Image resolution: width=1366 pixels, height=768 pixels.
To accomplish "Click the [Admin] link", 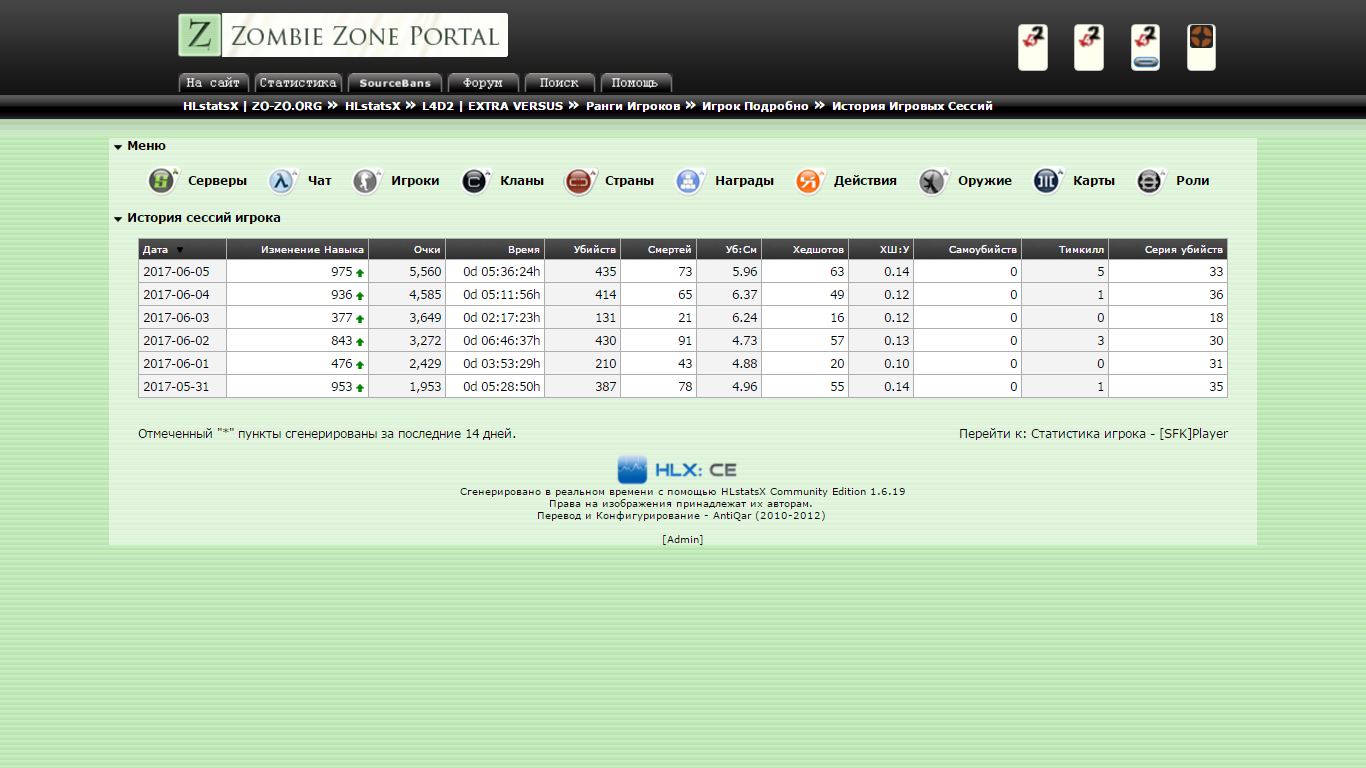I will (x=682, y=540).
